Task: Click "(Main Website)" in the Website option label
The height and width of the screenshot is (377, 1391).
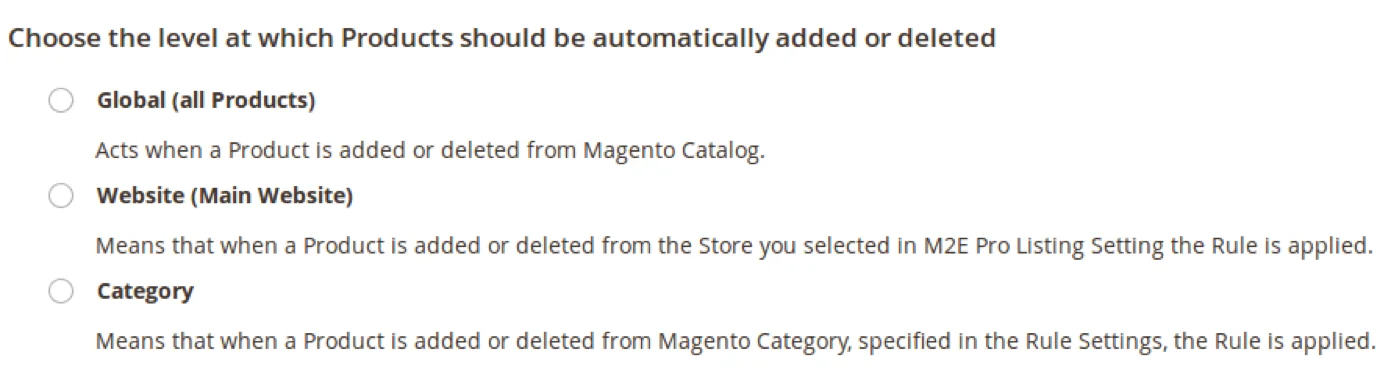Action: [x=272, y=197]
